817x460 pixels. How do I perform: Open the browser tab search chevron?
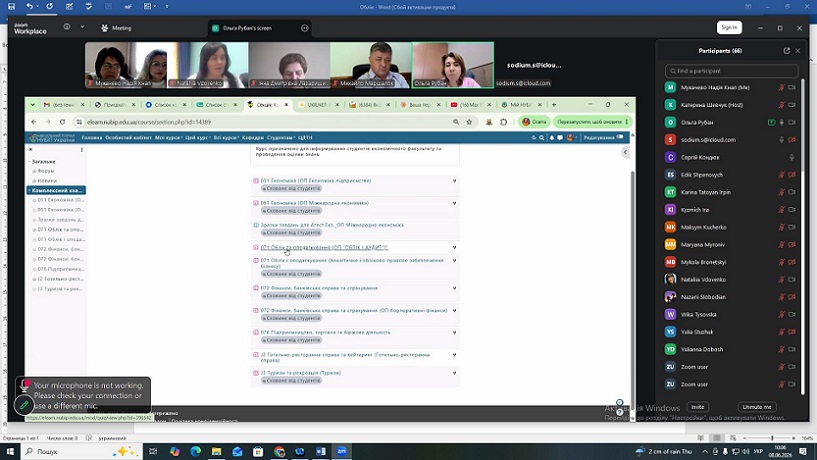coord(32,105)
